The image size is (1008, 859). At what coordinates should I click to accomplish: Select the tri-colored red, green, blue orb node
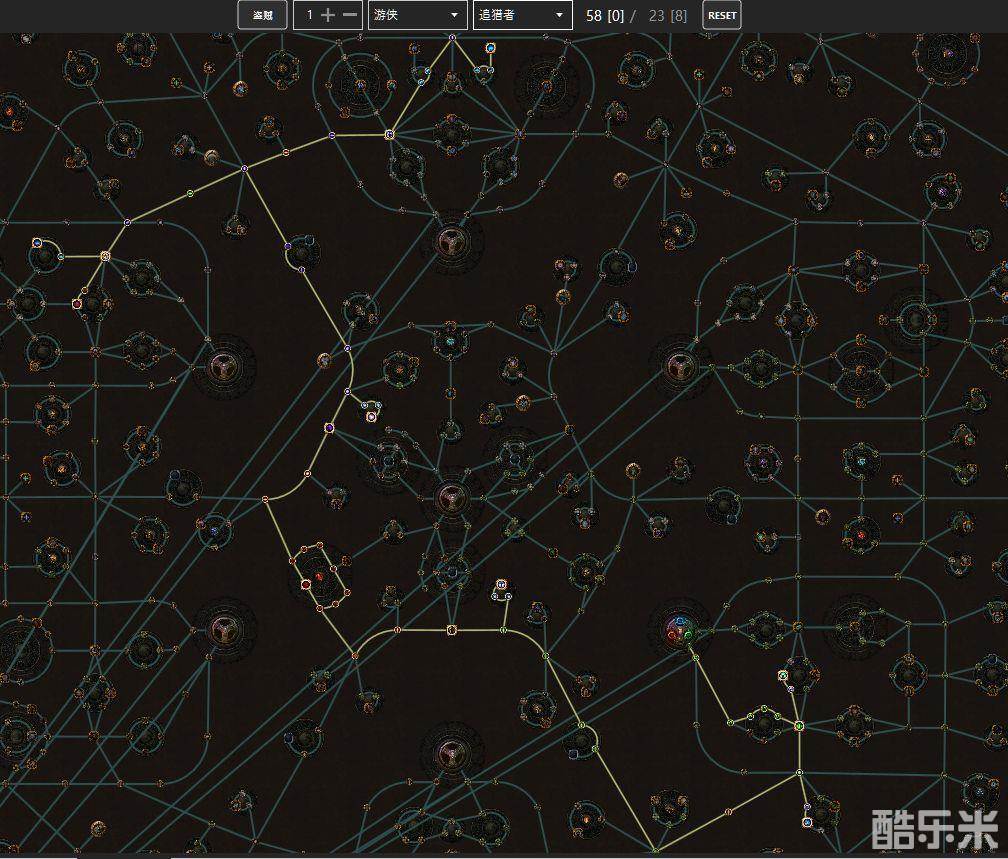click(x=682, y=628)
